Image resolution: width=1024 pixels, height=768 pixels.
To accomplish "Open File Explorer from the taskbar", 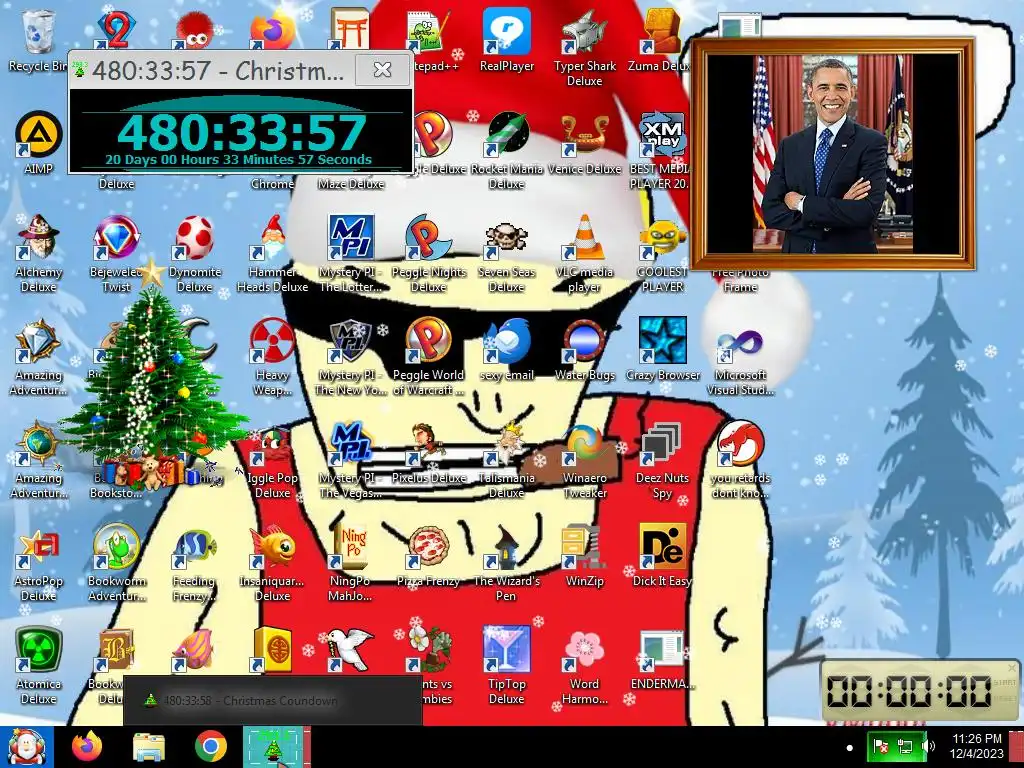I will point(149,747).
